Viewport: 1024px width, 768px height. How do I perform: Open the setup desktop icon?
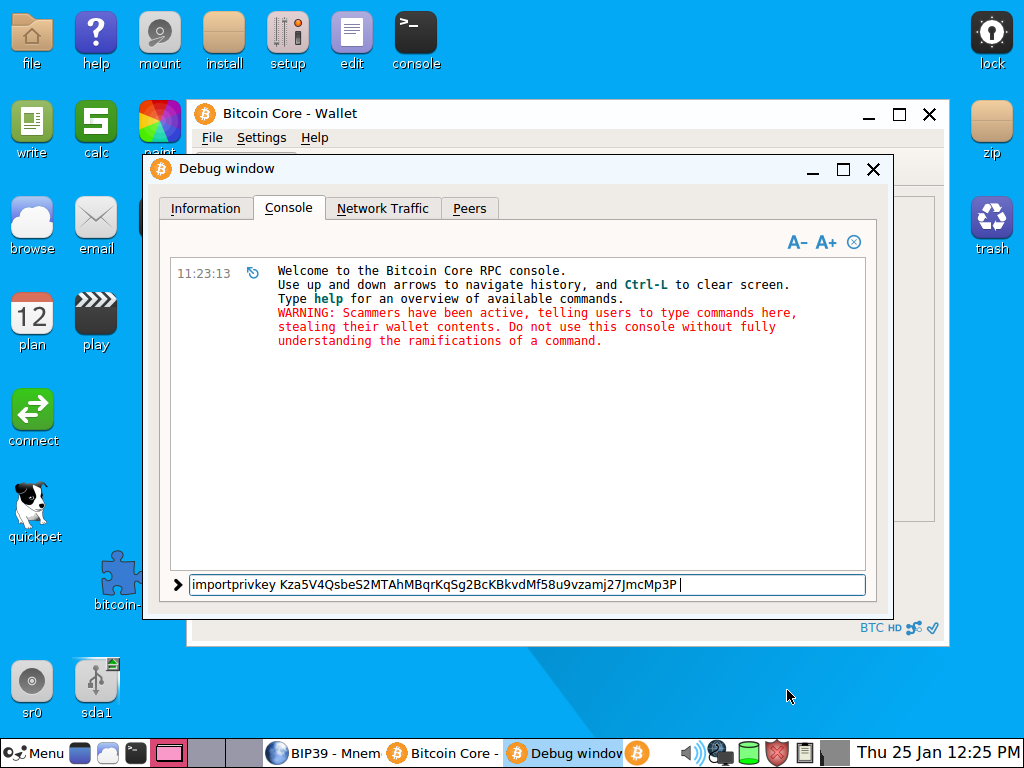(x=288, y=41)
